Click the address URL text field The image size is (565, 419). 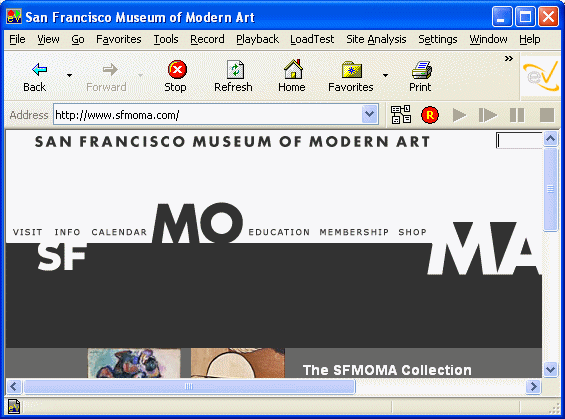point(208,115)
